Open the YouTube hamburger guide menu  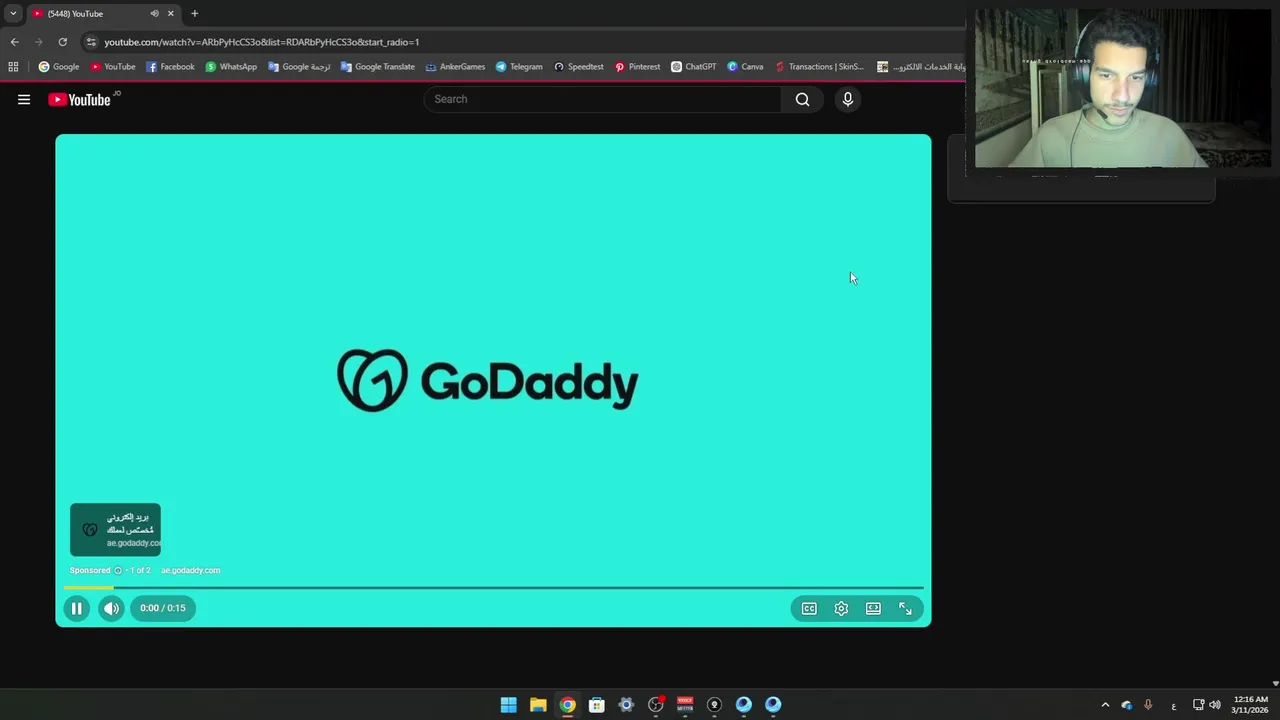click(x=24, y=99)
